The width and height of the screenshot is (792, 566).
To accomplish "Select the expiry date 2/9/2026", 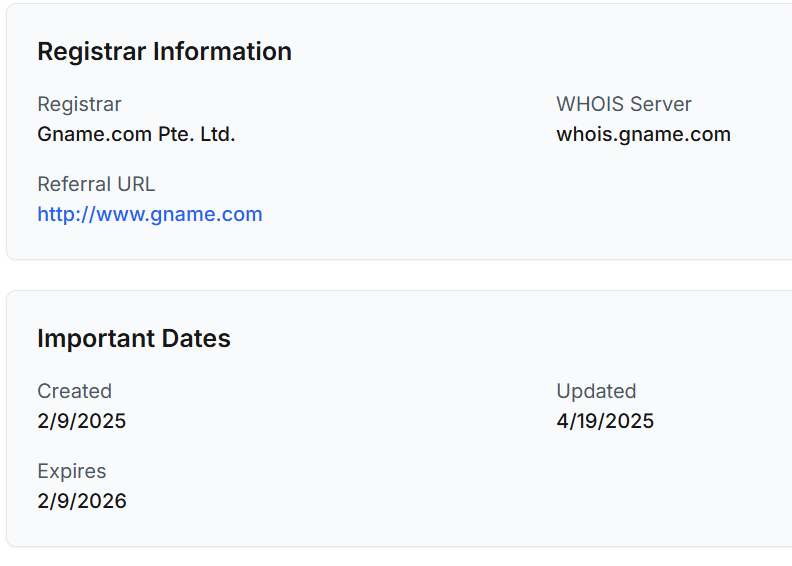I will coord(82,501).
